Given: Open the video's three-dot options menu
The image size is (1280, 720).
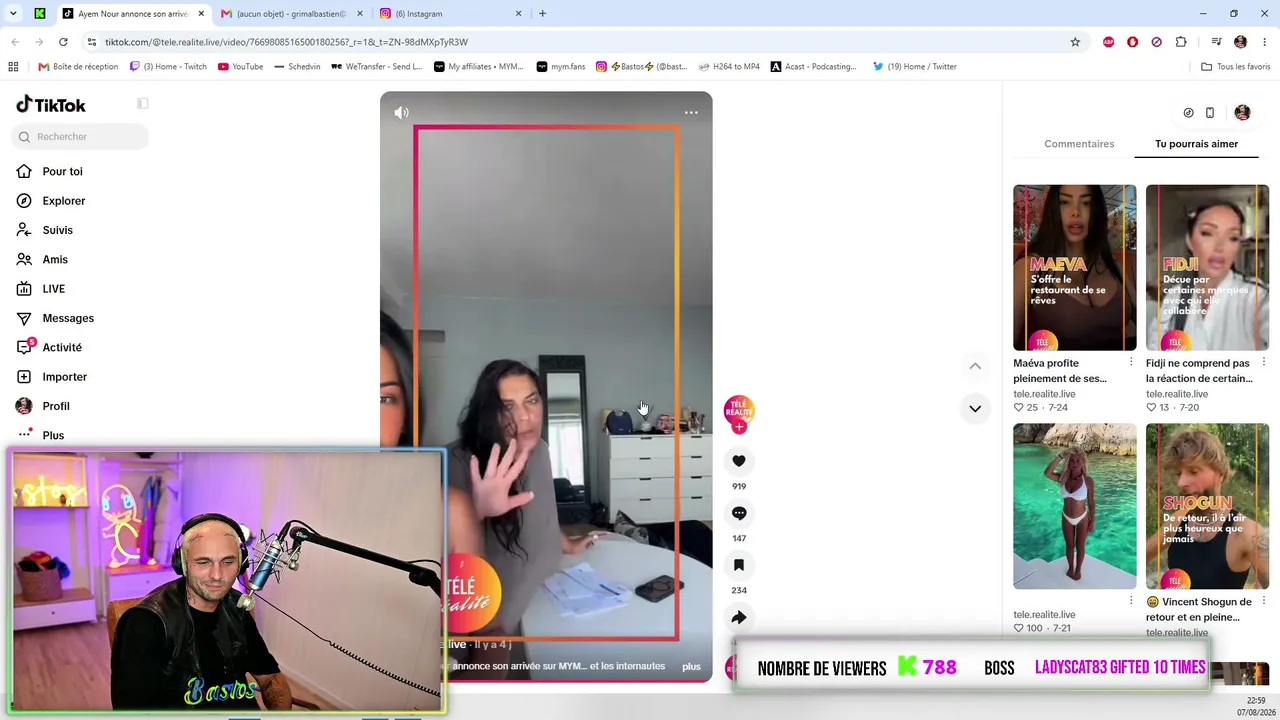Looking at the screenshot, I should pos(691,113).
